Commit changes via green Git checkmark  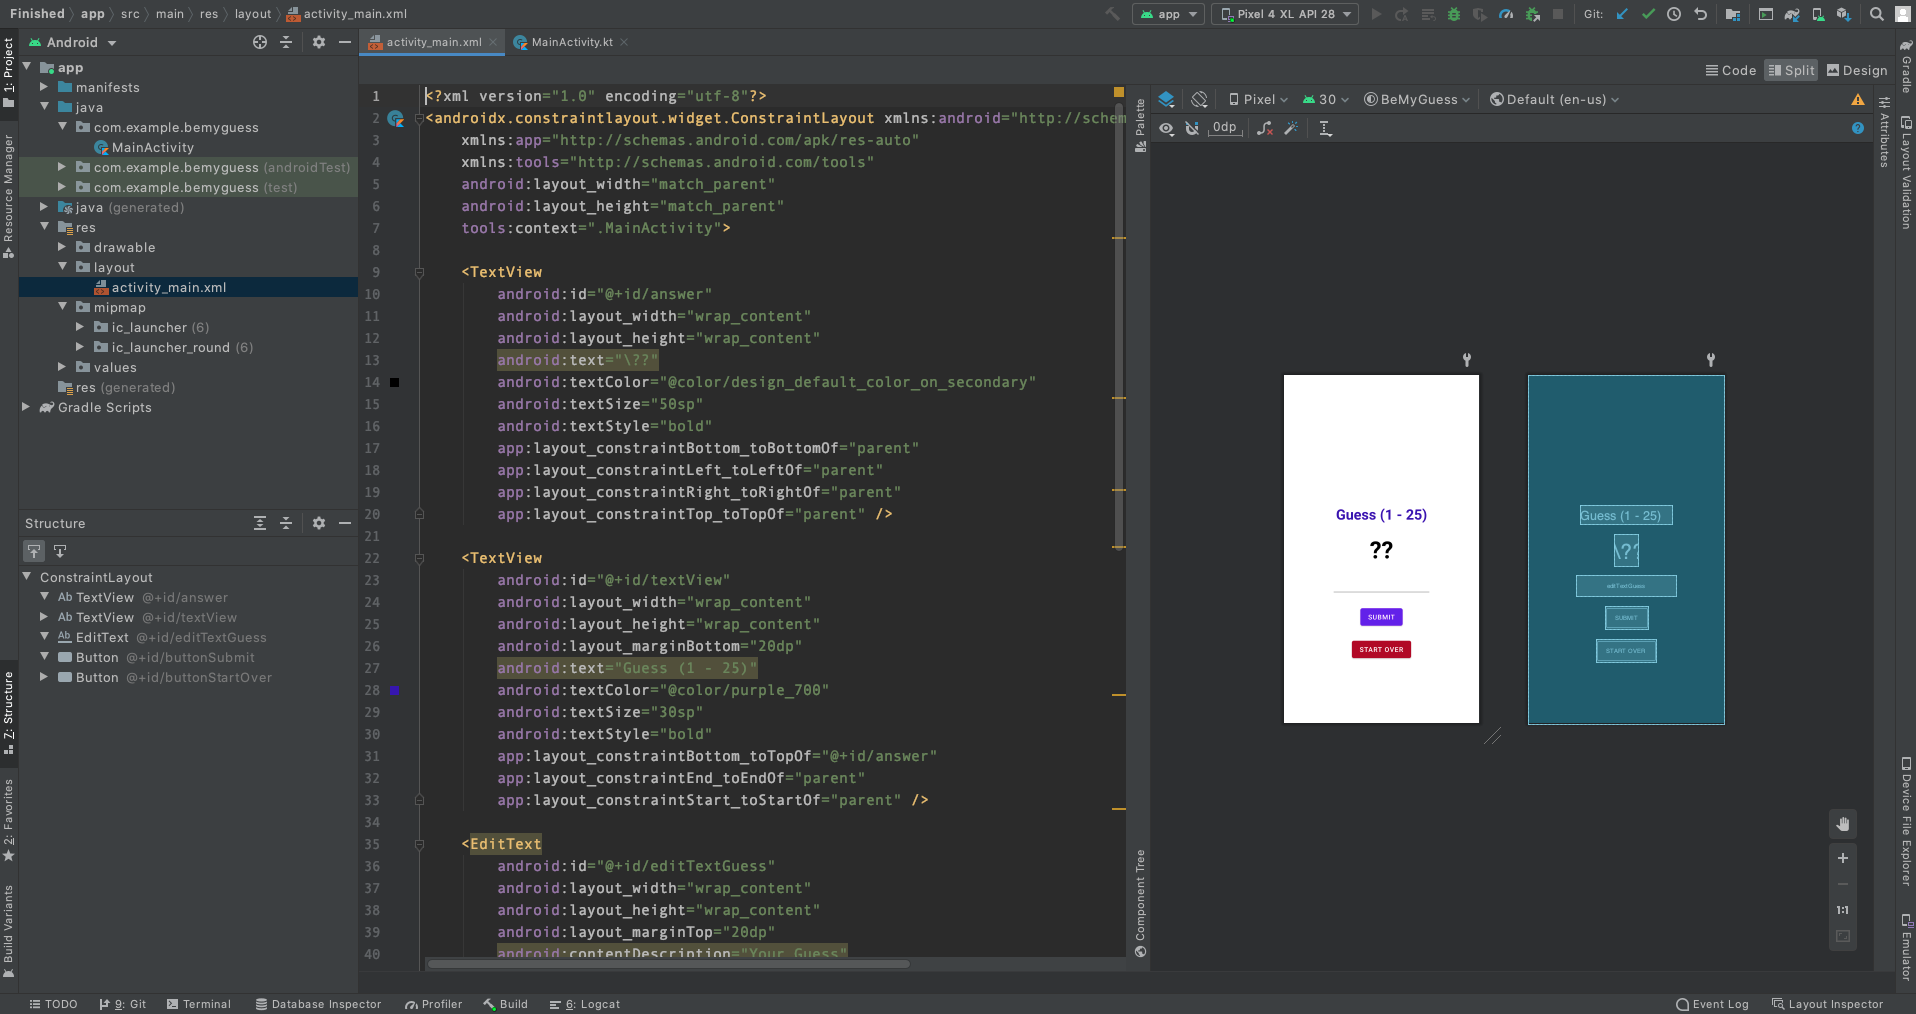tap(1647, 14)
